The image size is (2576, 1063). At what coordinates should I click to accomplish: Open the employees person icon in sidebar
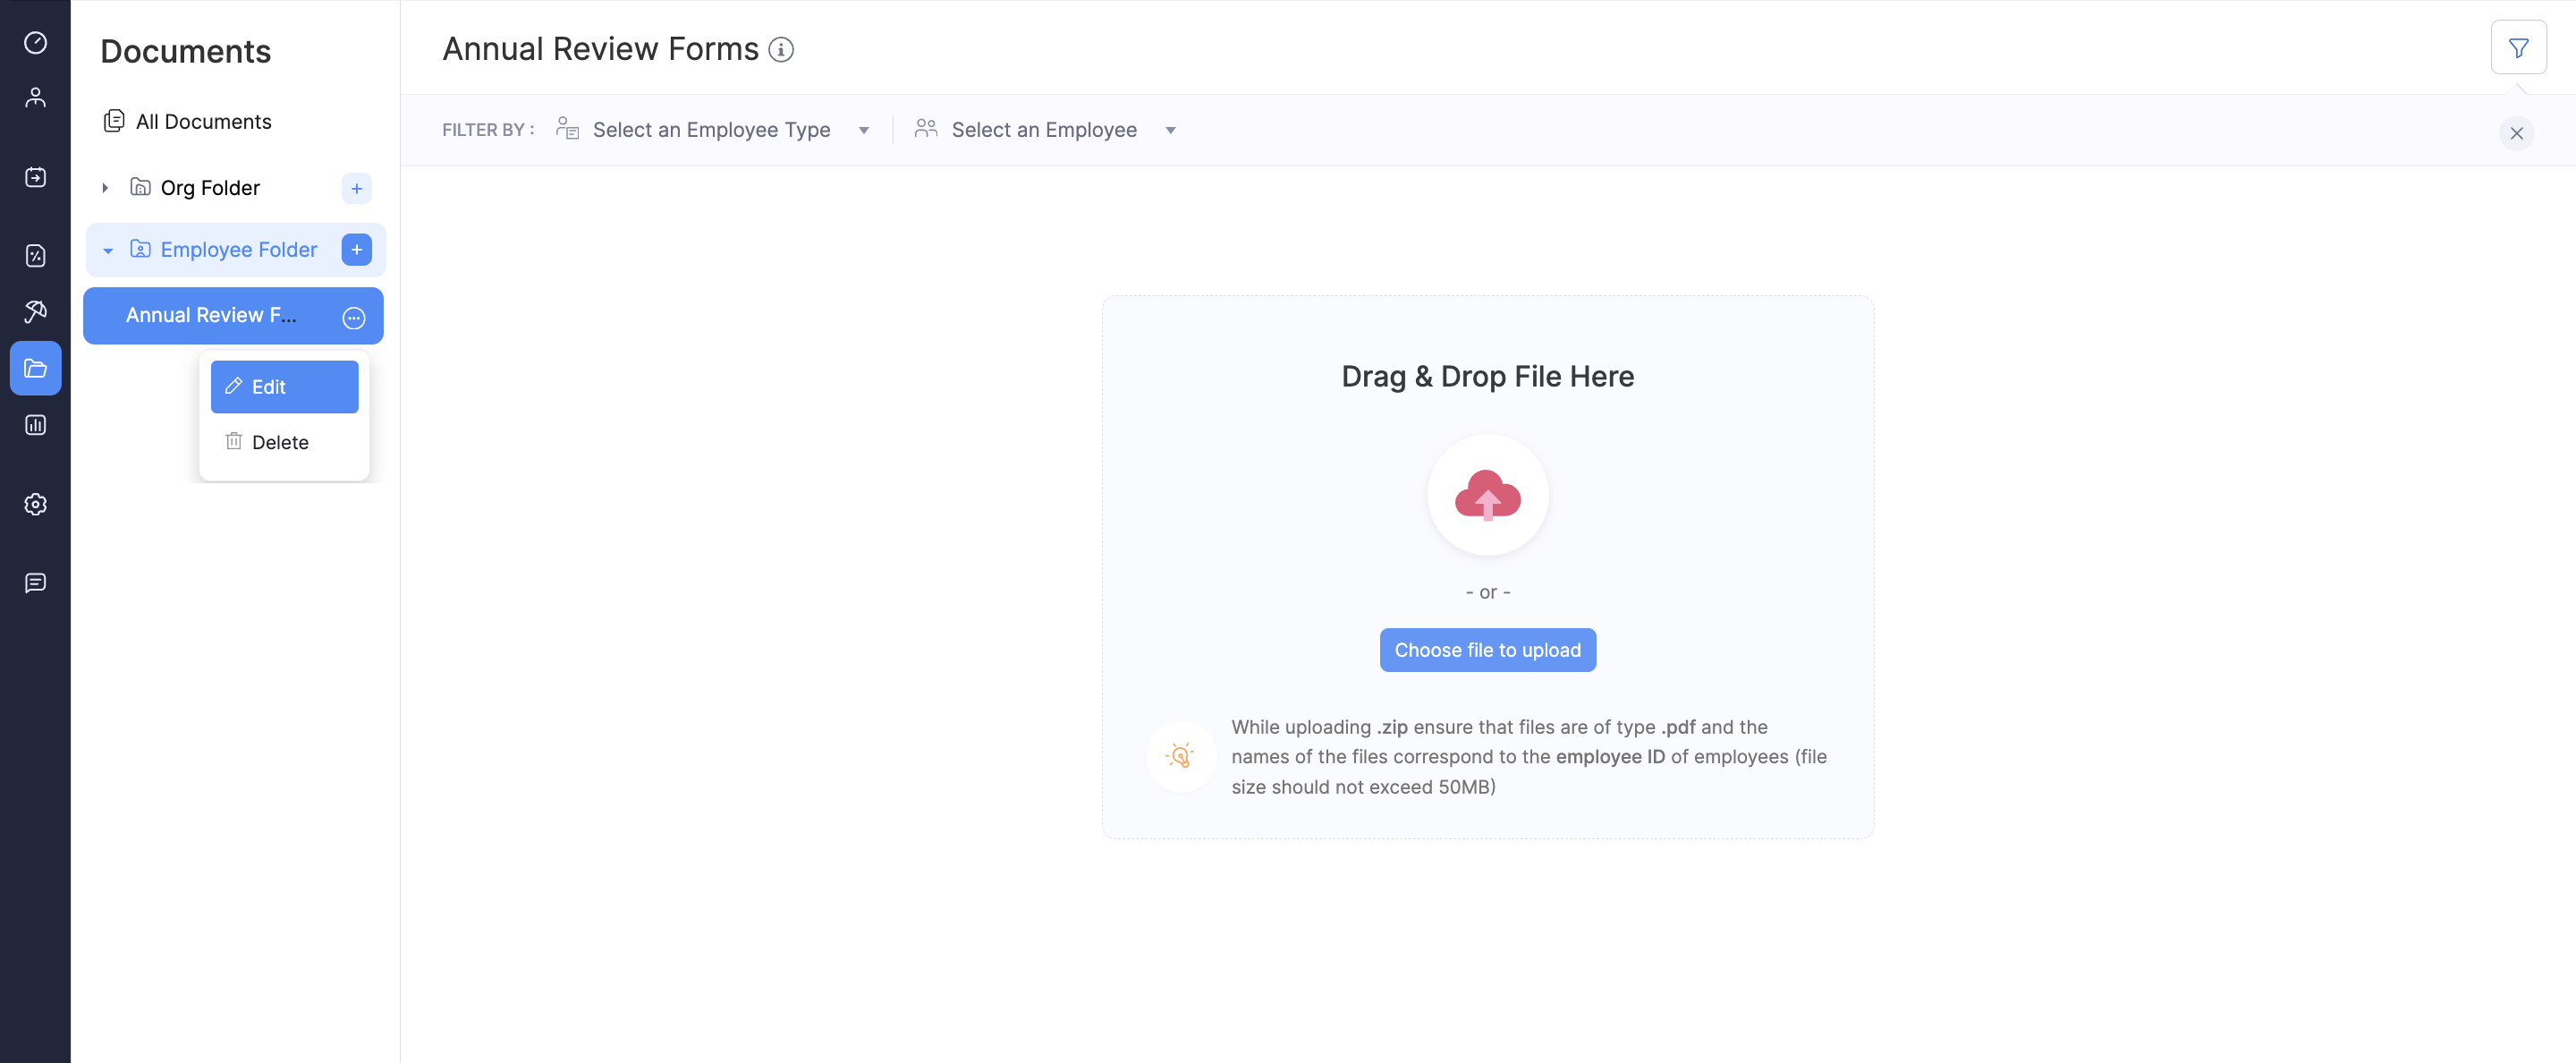35,97
